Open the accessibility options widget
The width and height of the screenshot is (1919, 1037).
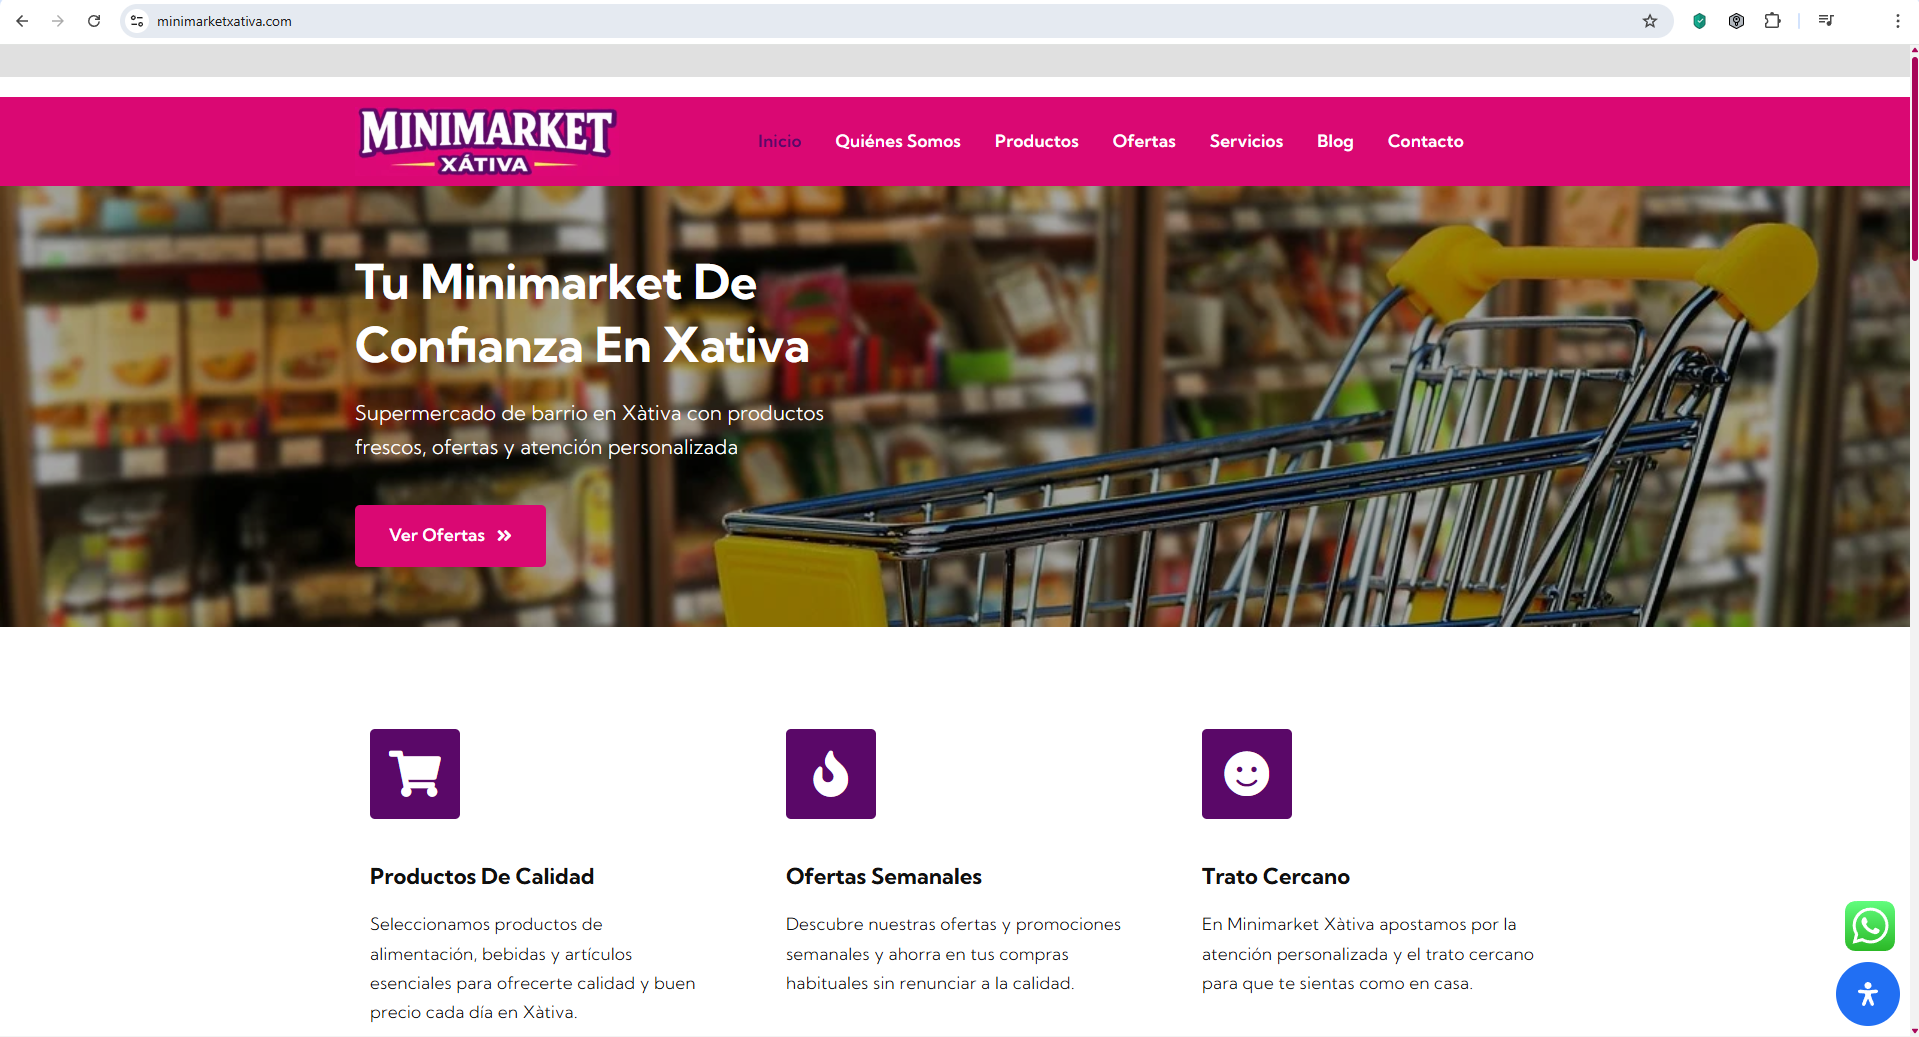(x=1867, y=994)
